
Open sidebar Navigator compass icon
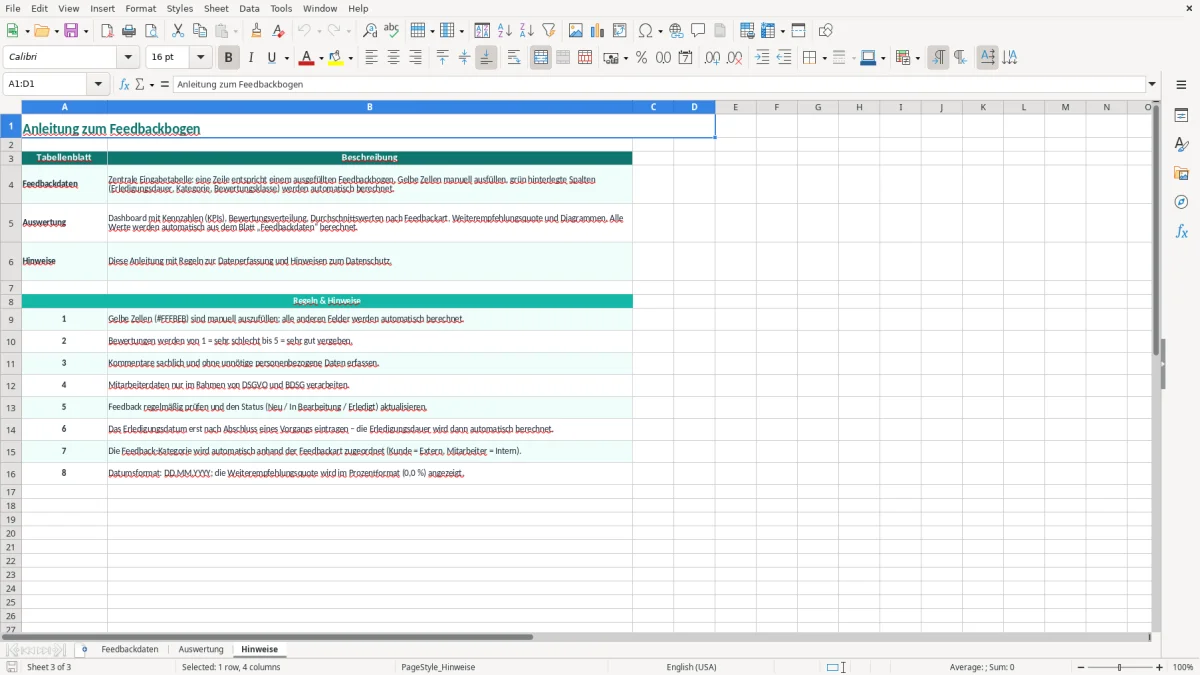pyautogui.click(x=1181, y=202)
